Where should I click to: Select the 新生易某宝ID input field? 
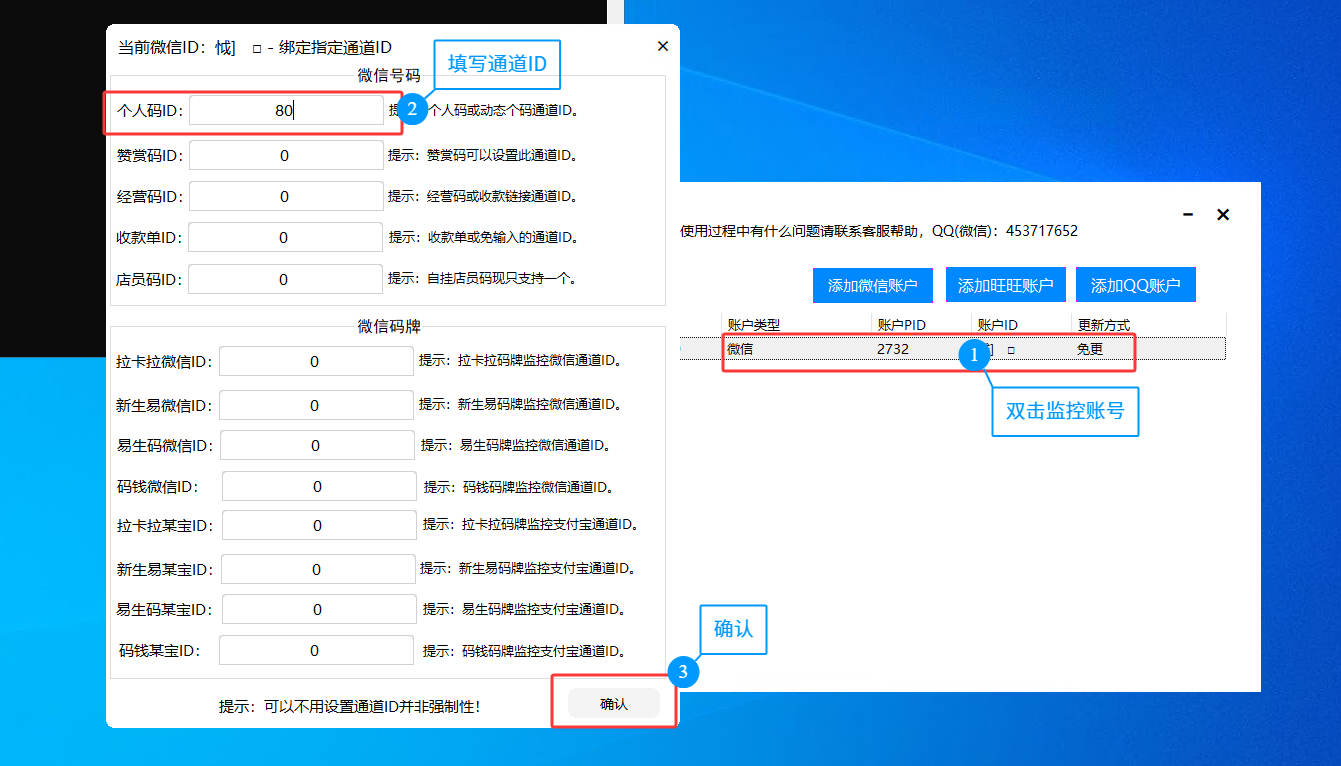(317, 569)
